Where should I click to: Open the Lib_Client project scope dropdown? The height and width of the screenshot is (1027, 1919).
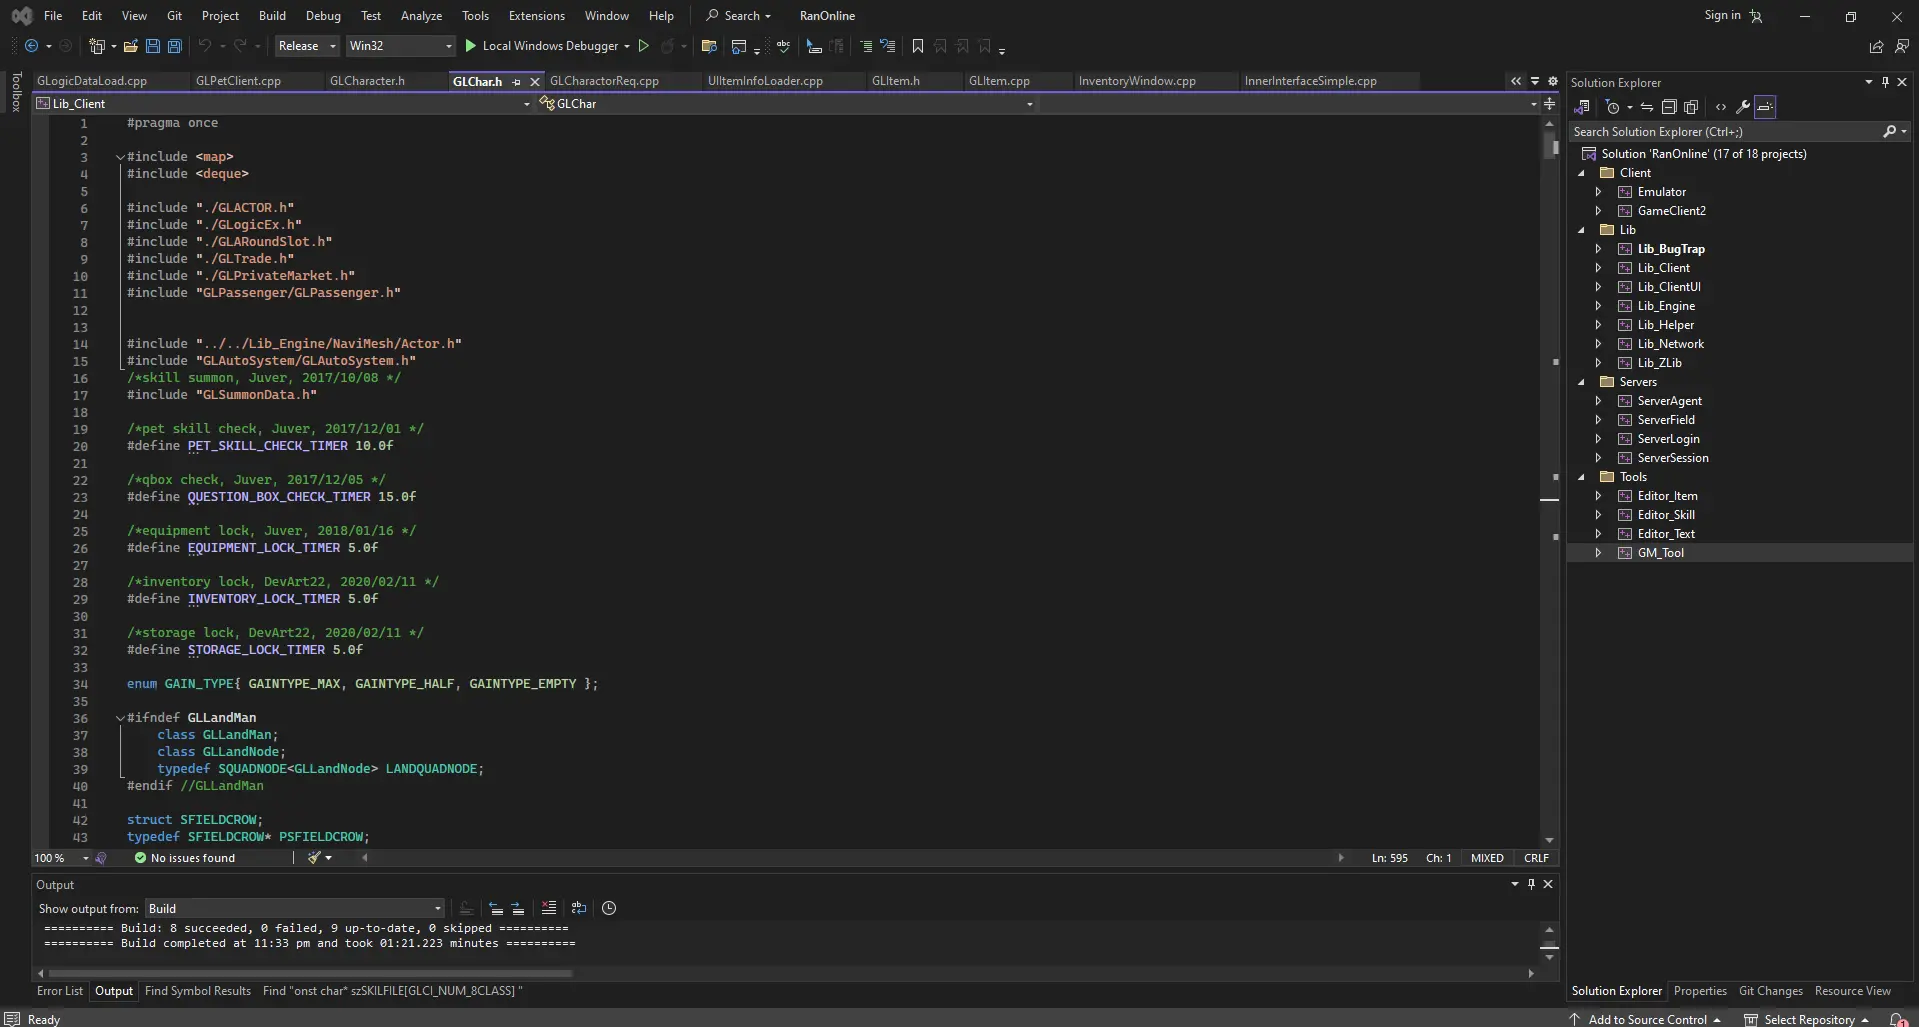[x=283, y=104]
